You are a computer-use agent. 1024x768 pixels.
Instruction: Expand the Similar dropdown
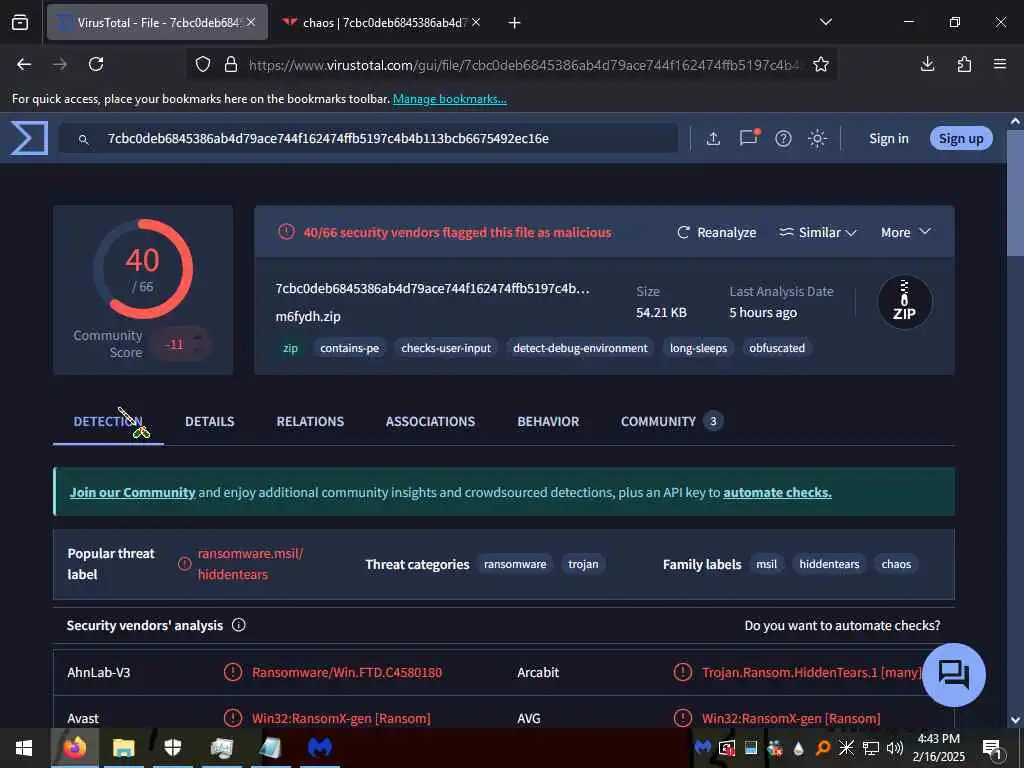[818, 232]
